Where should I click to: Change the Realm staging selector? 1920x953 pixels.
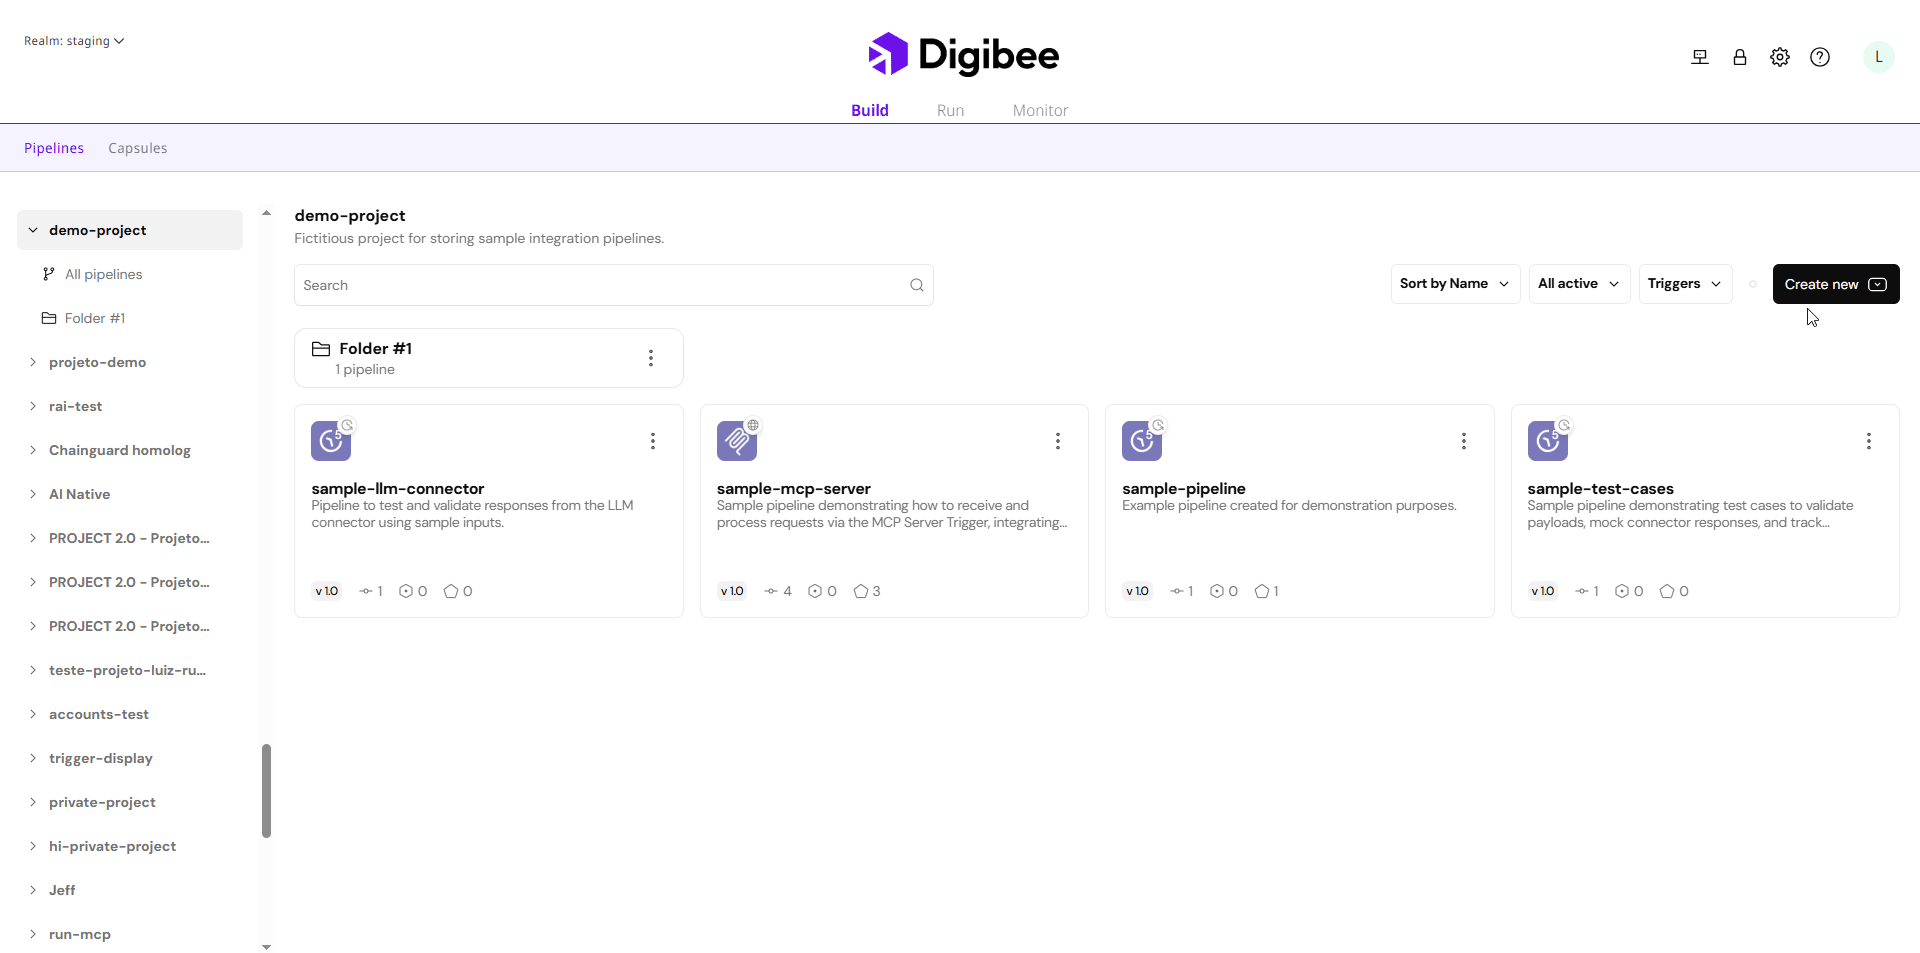pyautogui.click(x=74, y=41)
